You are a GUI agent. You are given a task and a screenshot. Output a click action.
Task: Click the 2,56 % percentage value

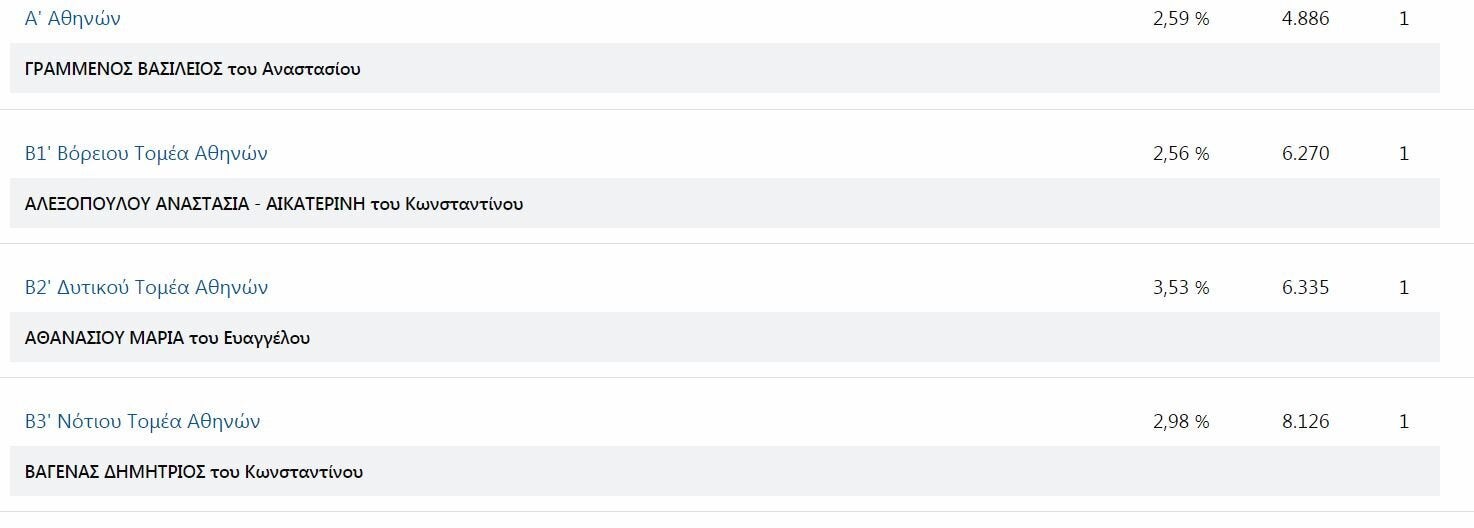click(1181, 153)
